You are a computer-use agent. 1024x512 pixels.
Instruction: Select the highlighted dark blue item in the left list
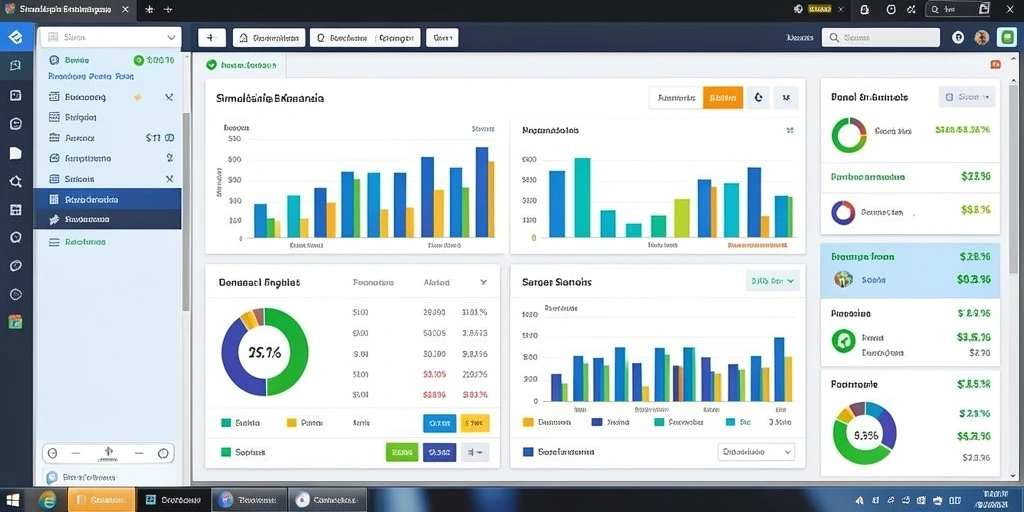pos(108,199)
